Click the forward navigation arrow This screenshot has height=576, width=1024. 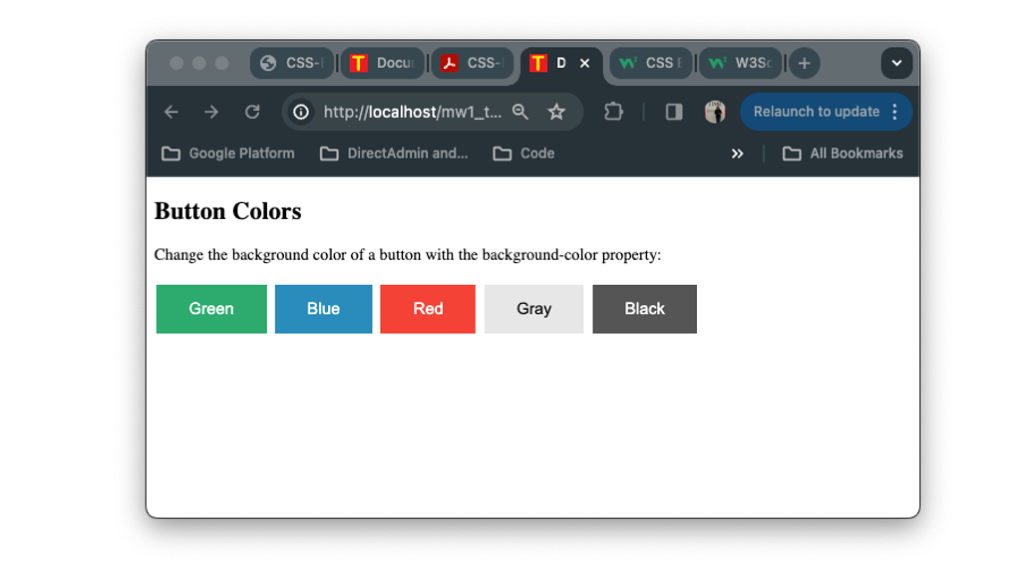[x=211, y=112]
